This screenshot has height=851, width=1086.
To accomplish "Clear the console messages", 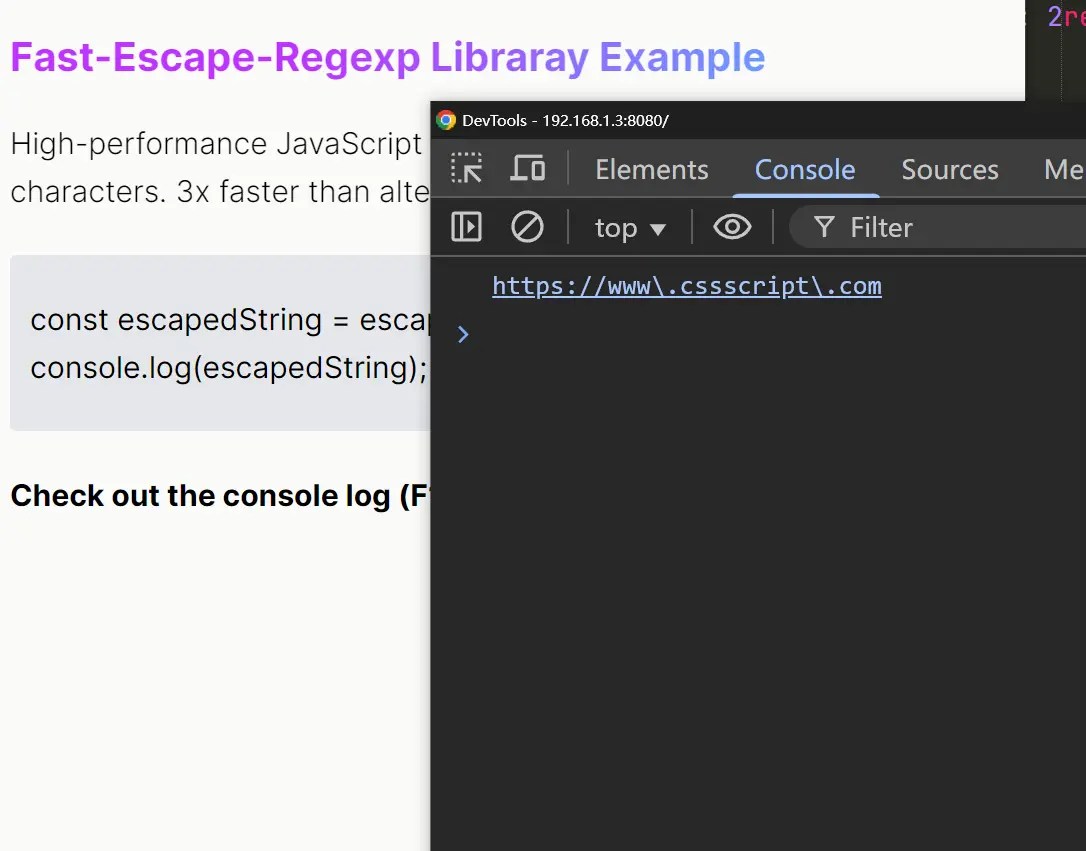I will [x=528, y=227].
